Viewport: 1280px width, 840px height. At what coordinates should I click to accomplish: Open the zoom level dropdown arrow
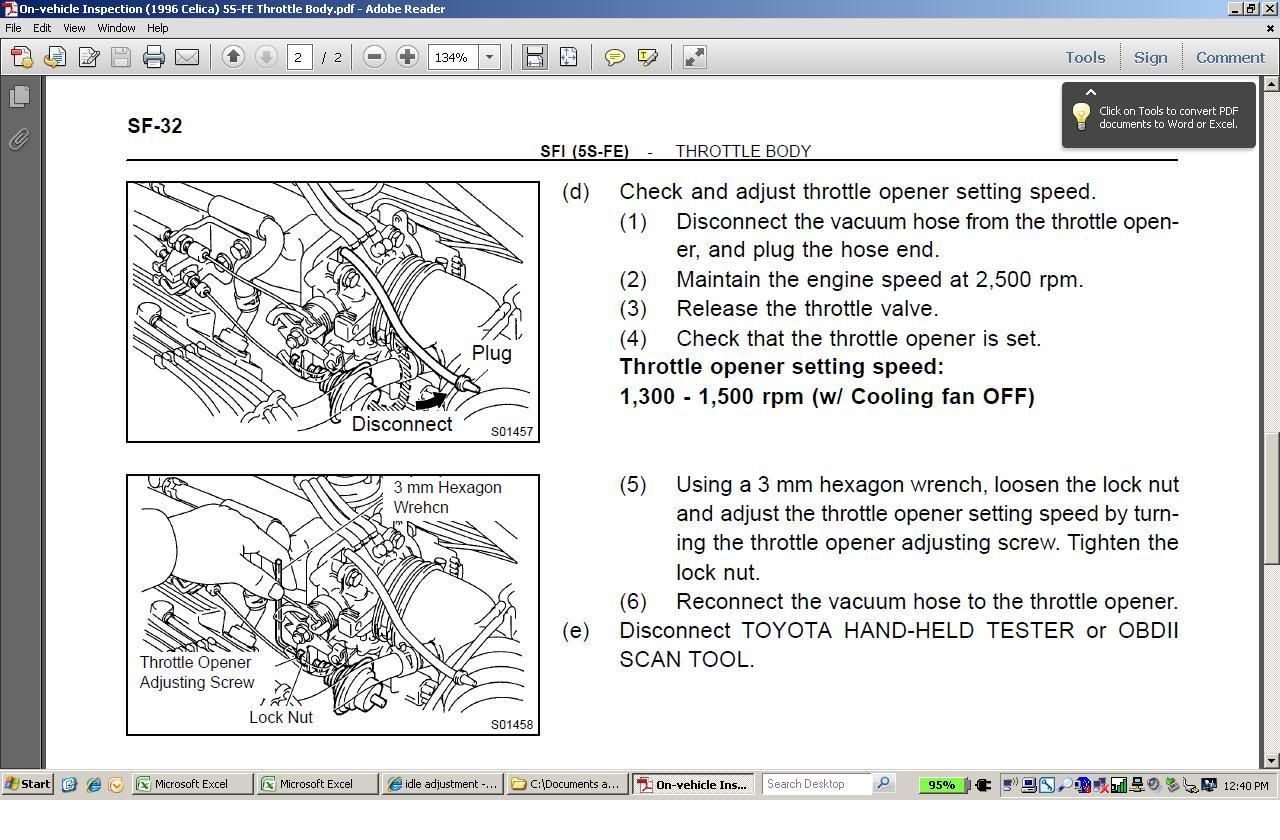(x=490, y=57)
